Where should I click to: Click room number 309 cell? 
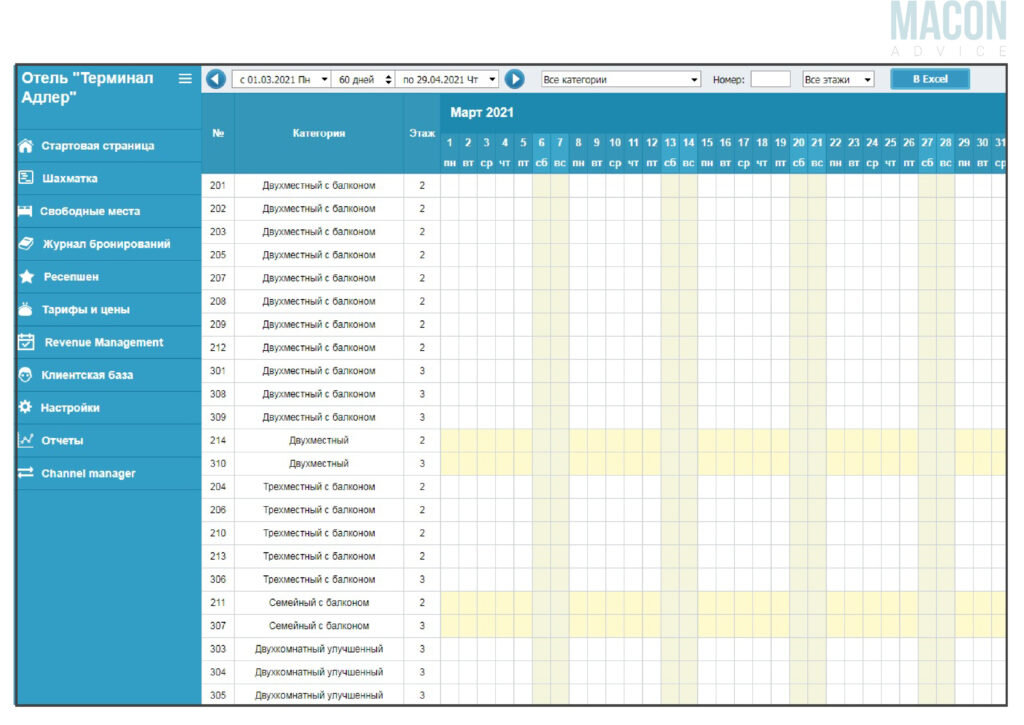click(x=218, y=417)
